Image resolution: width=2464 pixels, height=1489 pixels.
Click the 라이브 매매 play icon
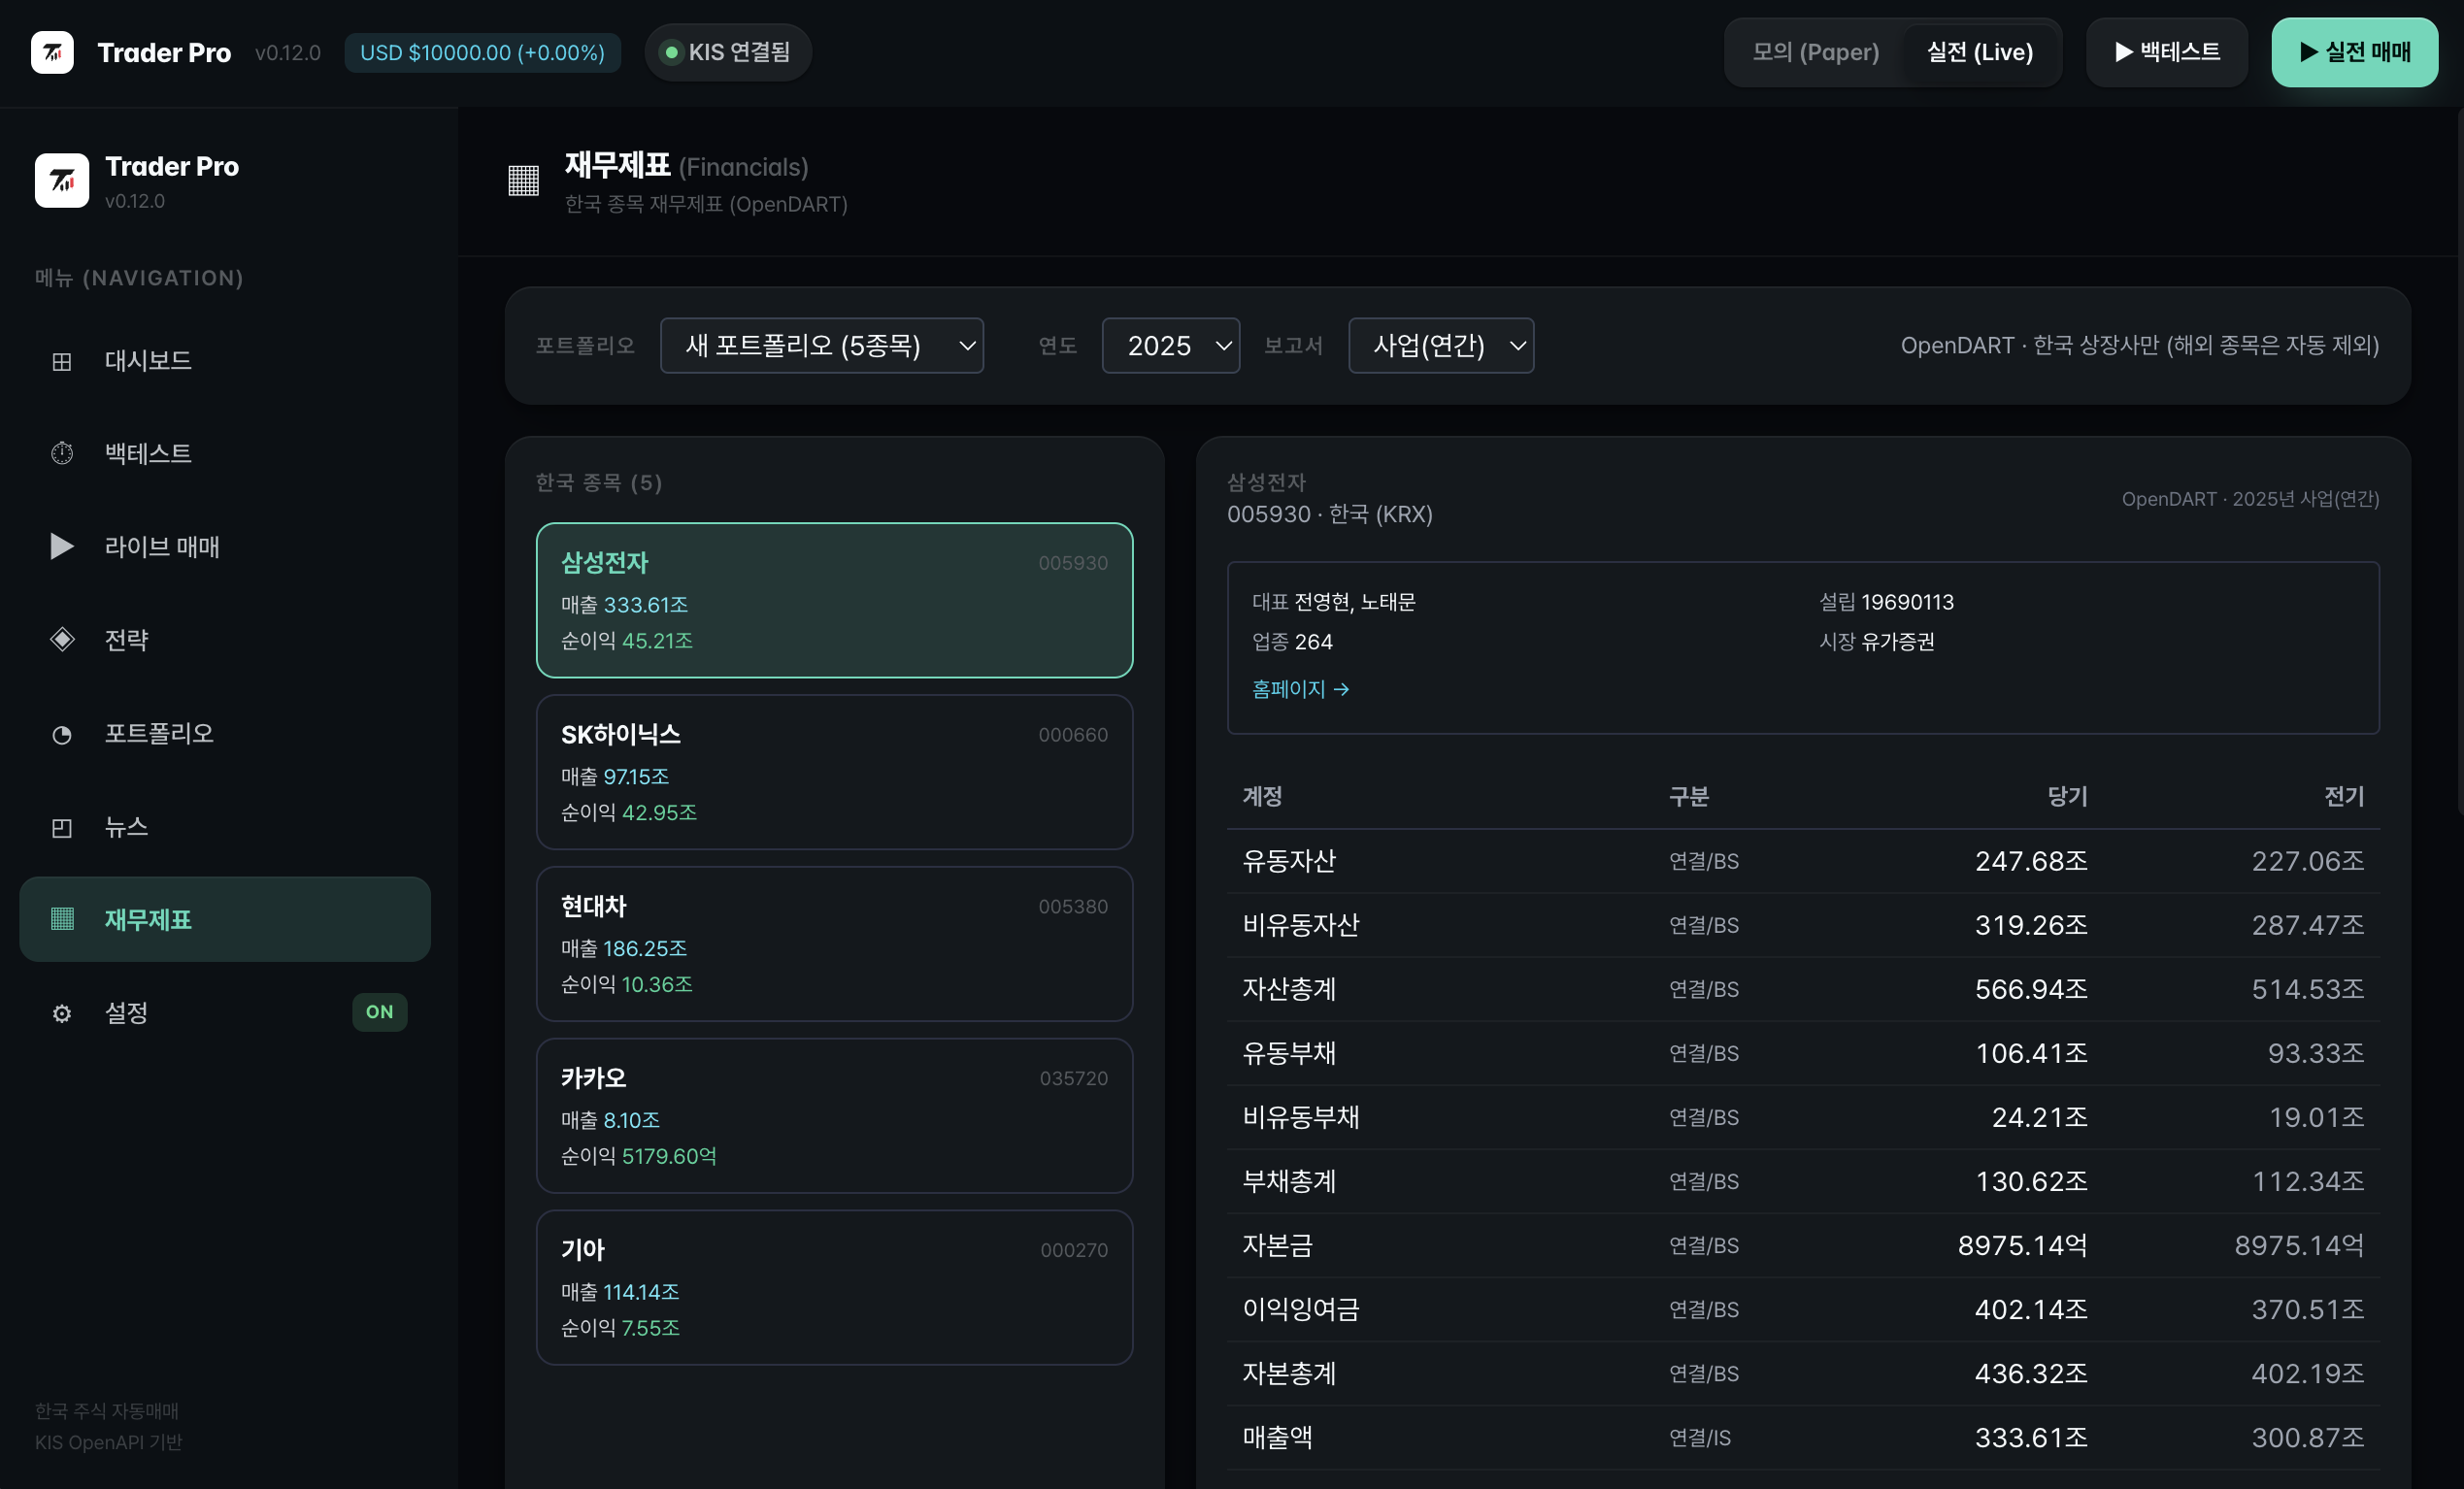[x=62, y=546]
